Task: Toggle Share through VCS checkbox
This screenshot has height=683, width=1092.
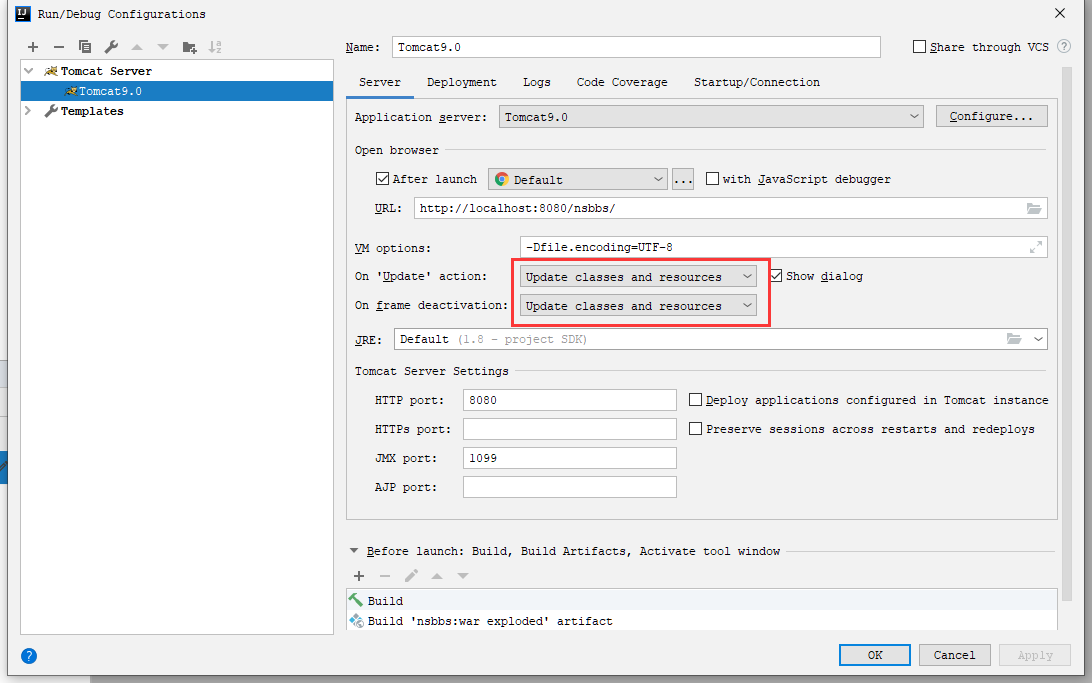Action: click(x=919, y=47)
